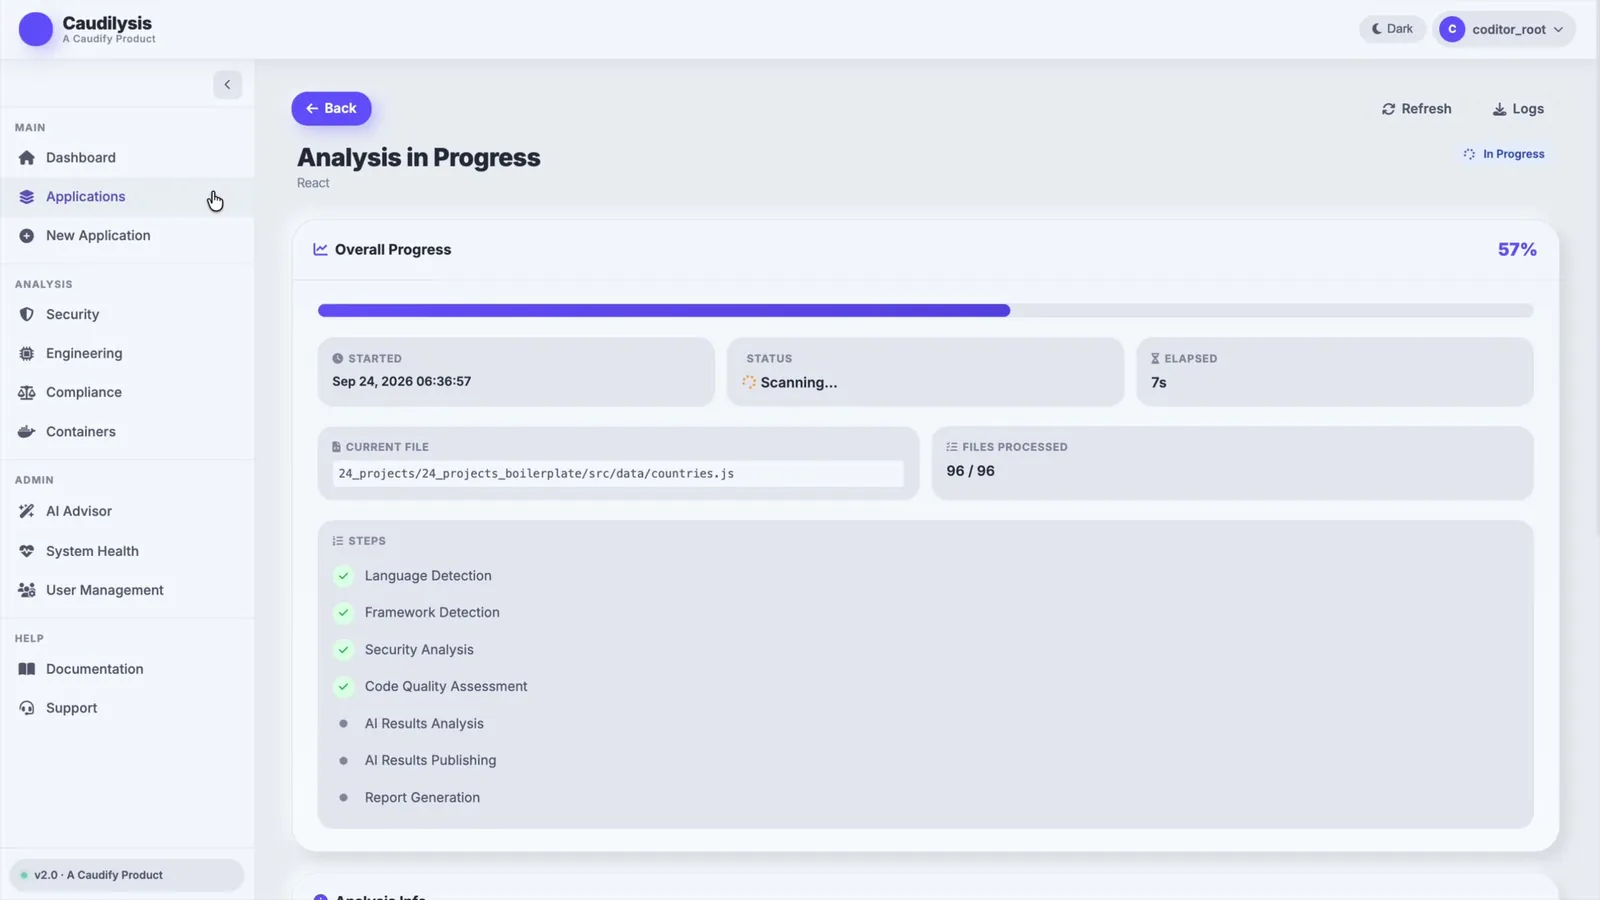Screen dimensions: 1600x900
Task: Open the Dashboard home icon
Action: click(27, 158)
